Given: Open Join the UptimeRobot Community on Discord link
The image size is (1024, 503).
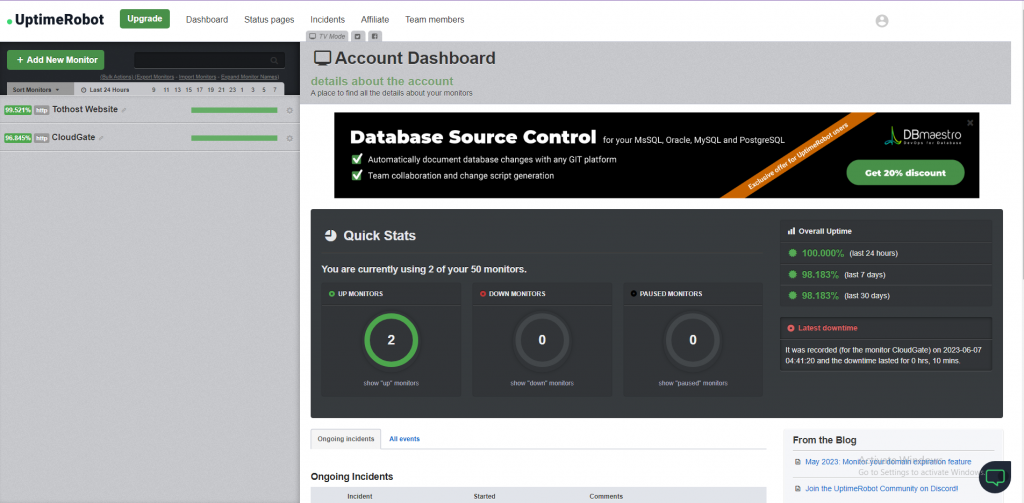Looking at the screenshot, I should [882, 489].
